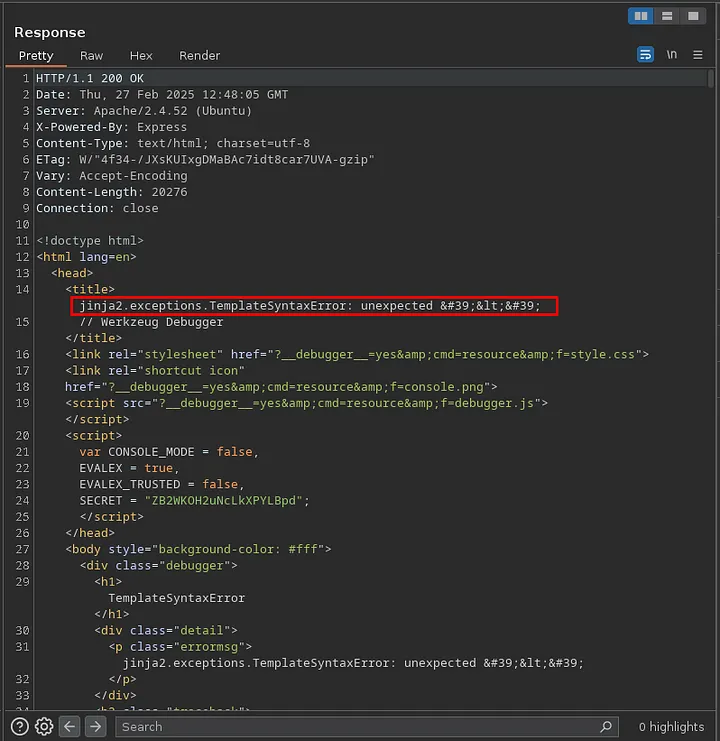
Task: Open the Response options hamburger menu
Action: (697, 55)
